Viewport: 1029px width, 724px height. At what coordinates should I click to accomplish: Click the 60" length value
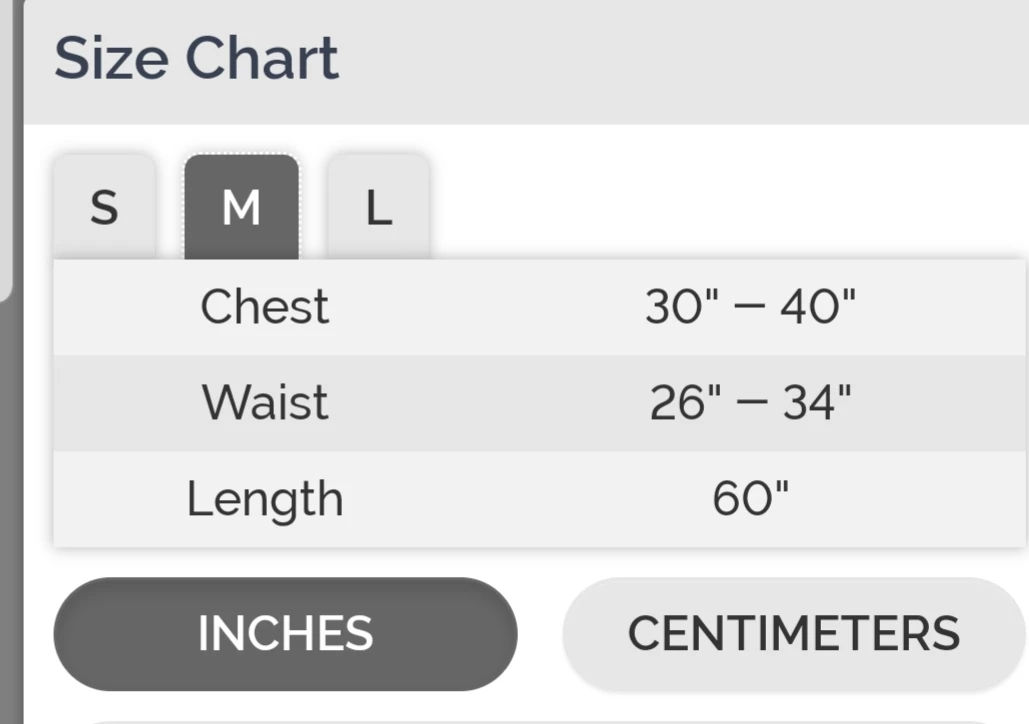[x=751, y=499]
